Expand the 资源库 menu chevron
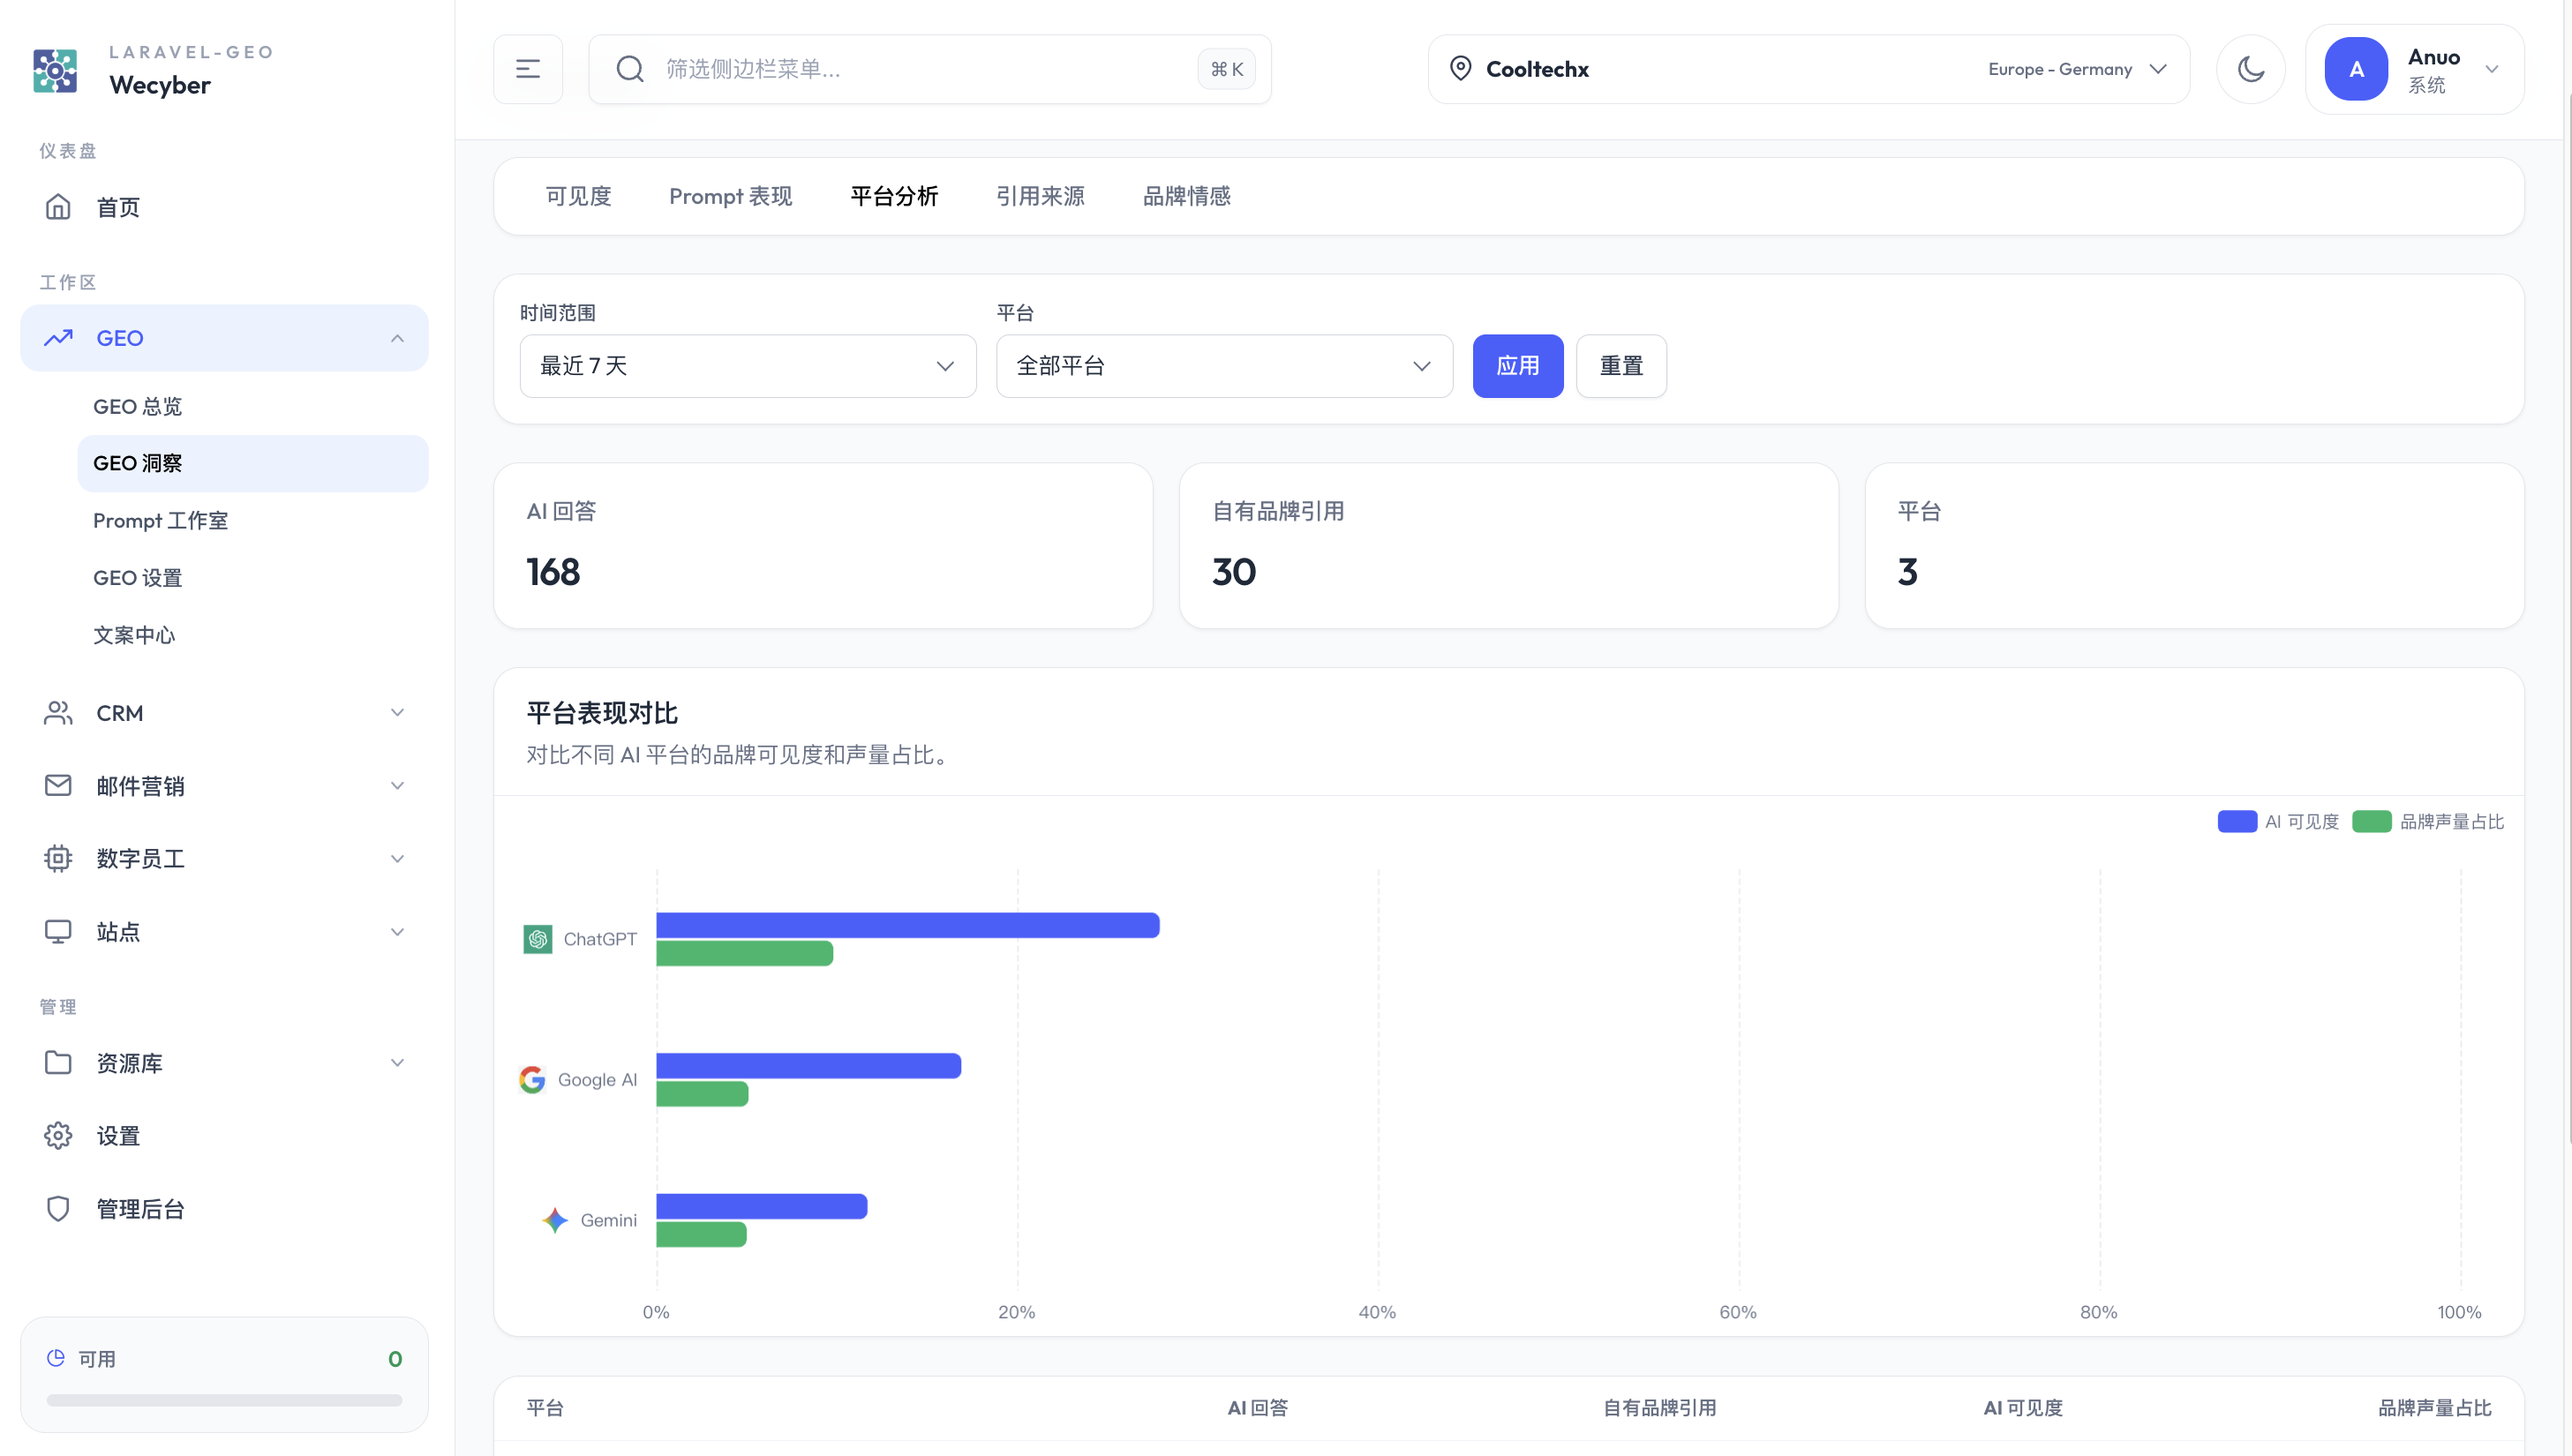2572x1456 pixels. point(397,1063)
